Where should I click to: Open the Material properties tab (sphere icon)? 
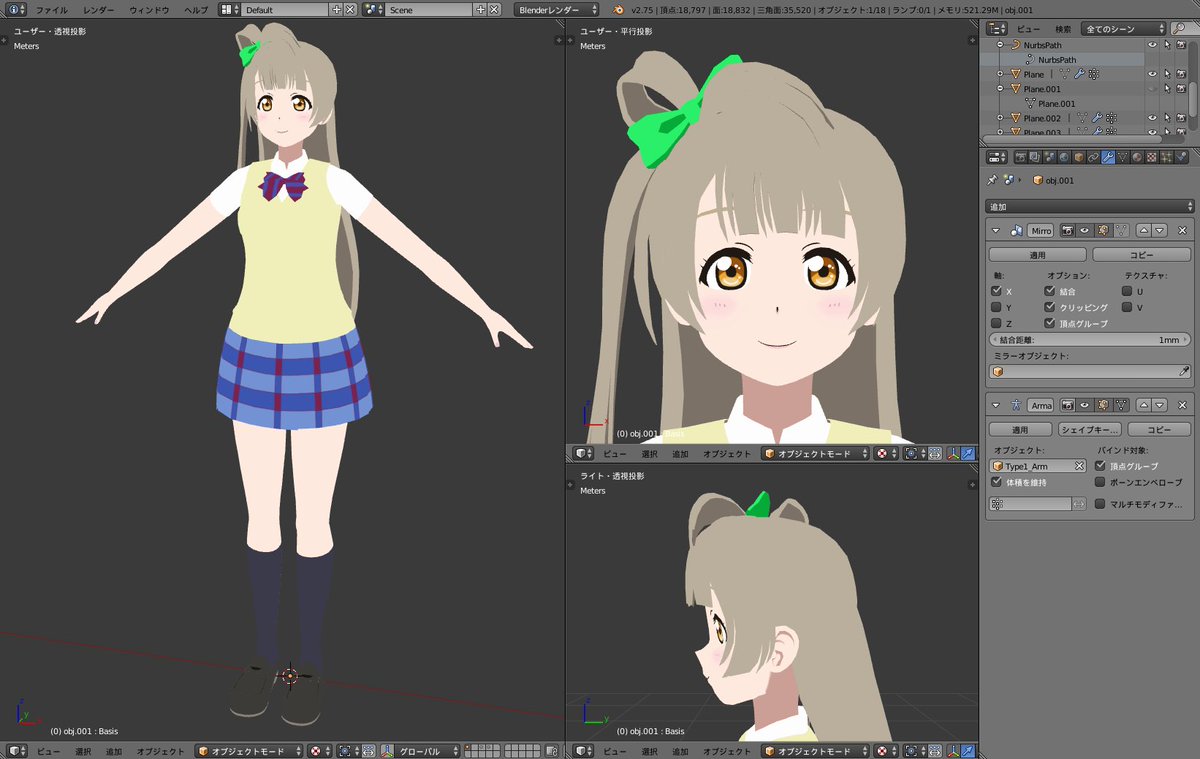pos(1137,157)
